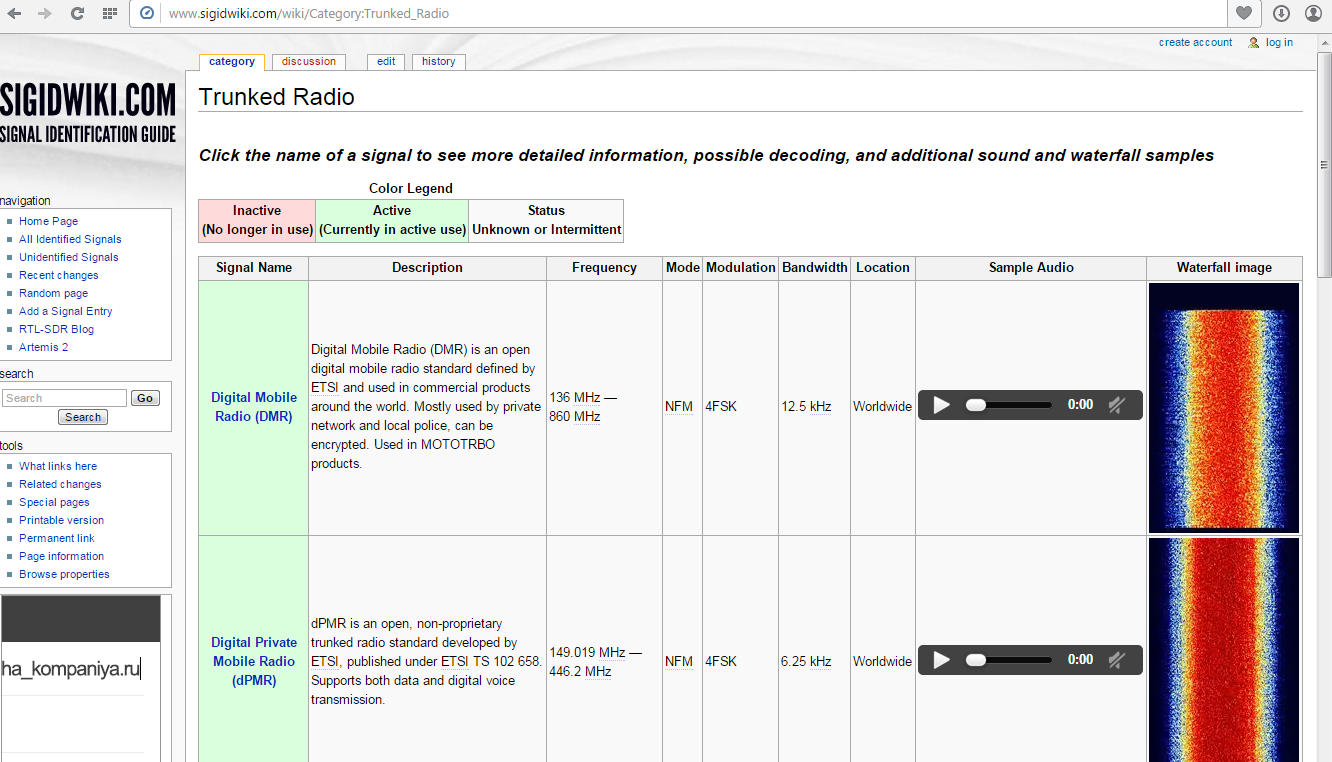Play the DMR sample audio
Image resolution: width=1332 pixels, height=762 pixels.
click(941, 405)
